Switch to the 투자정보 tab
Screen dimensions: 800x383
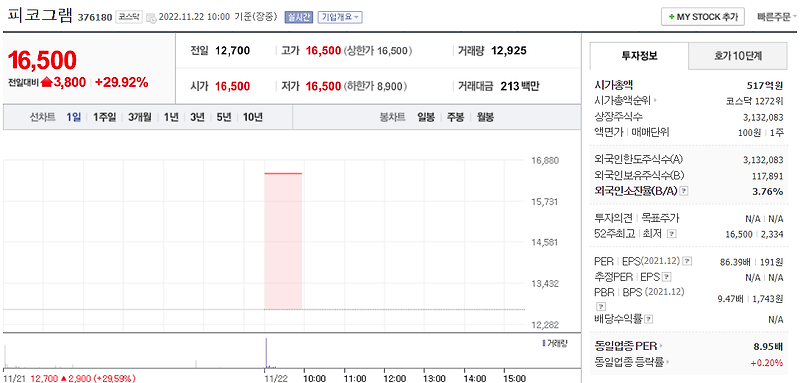pos(639,56)
